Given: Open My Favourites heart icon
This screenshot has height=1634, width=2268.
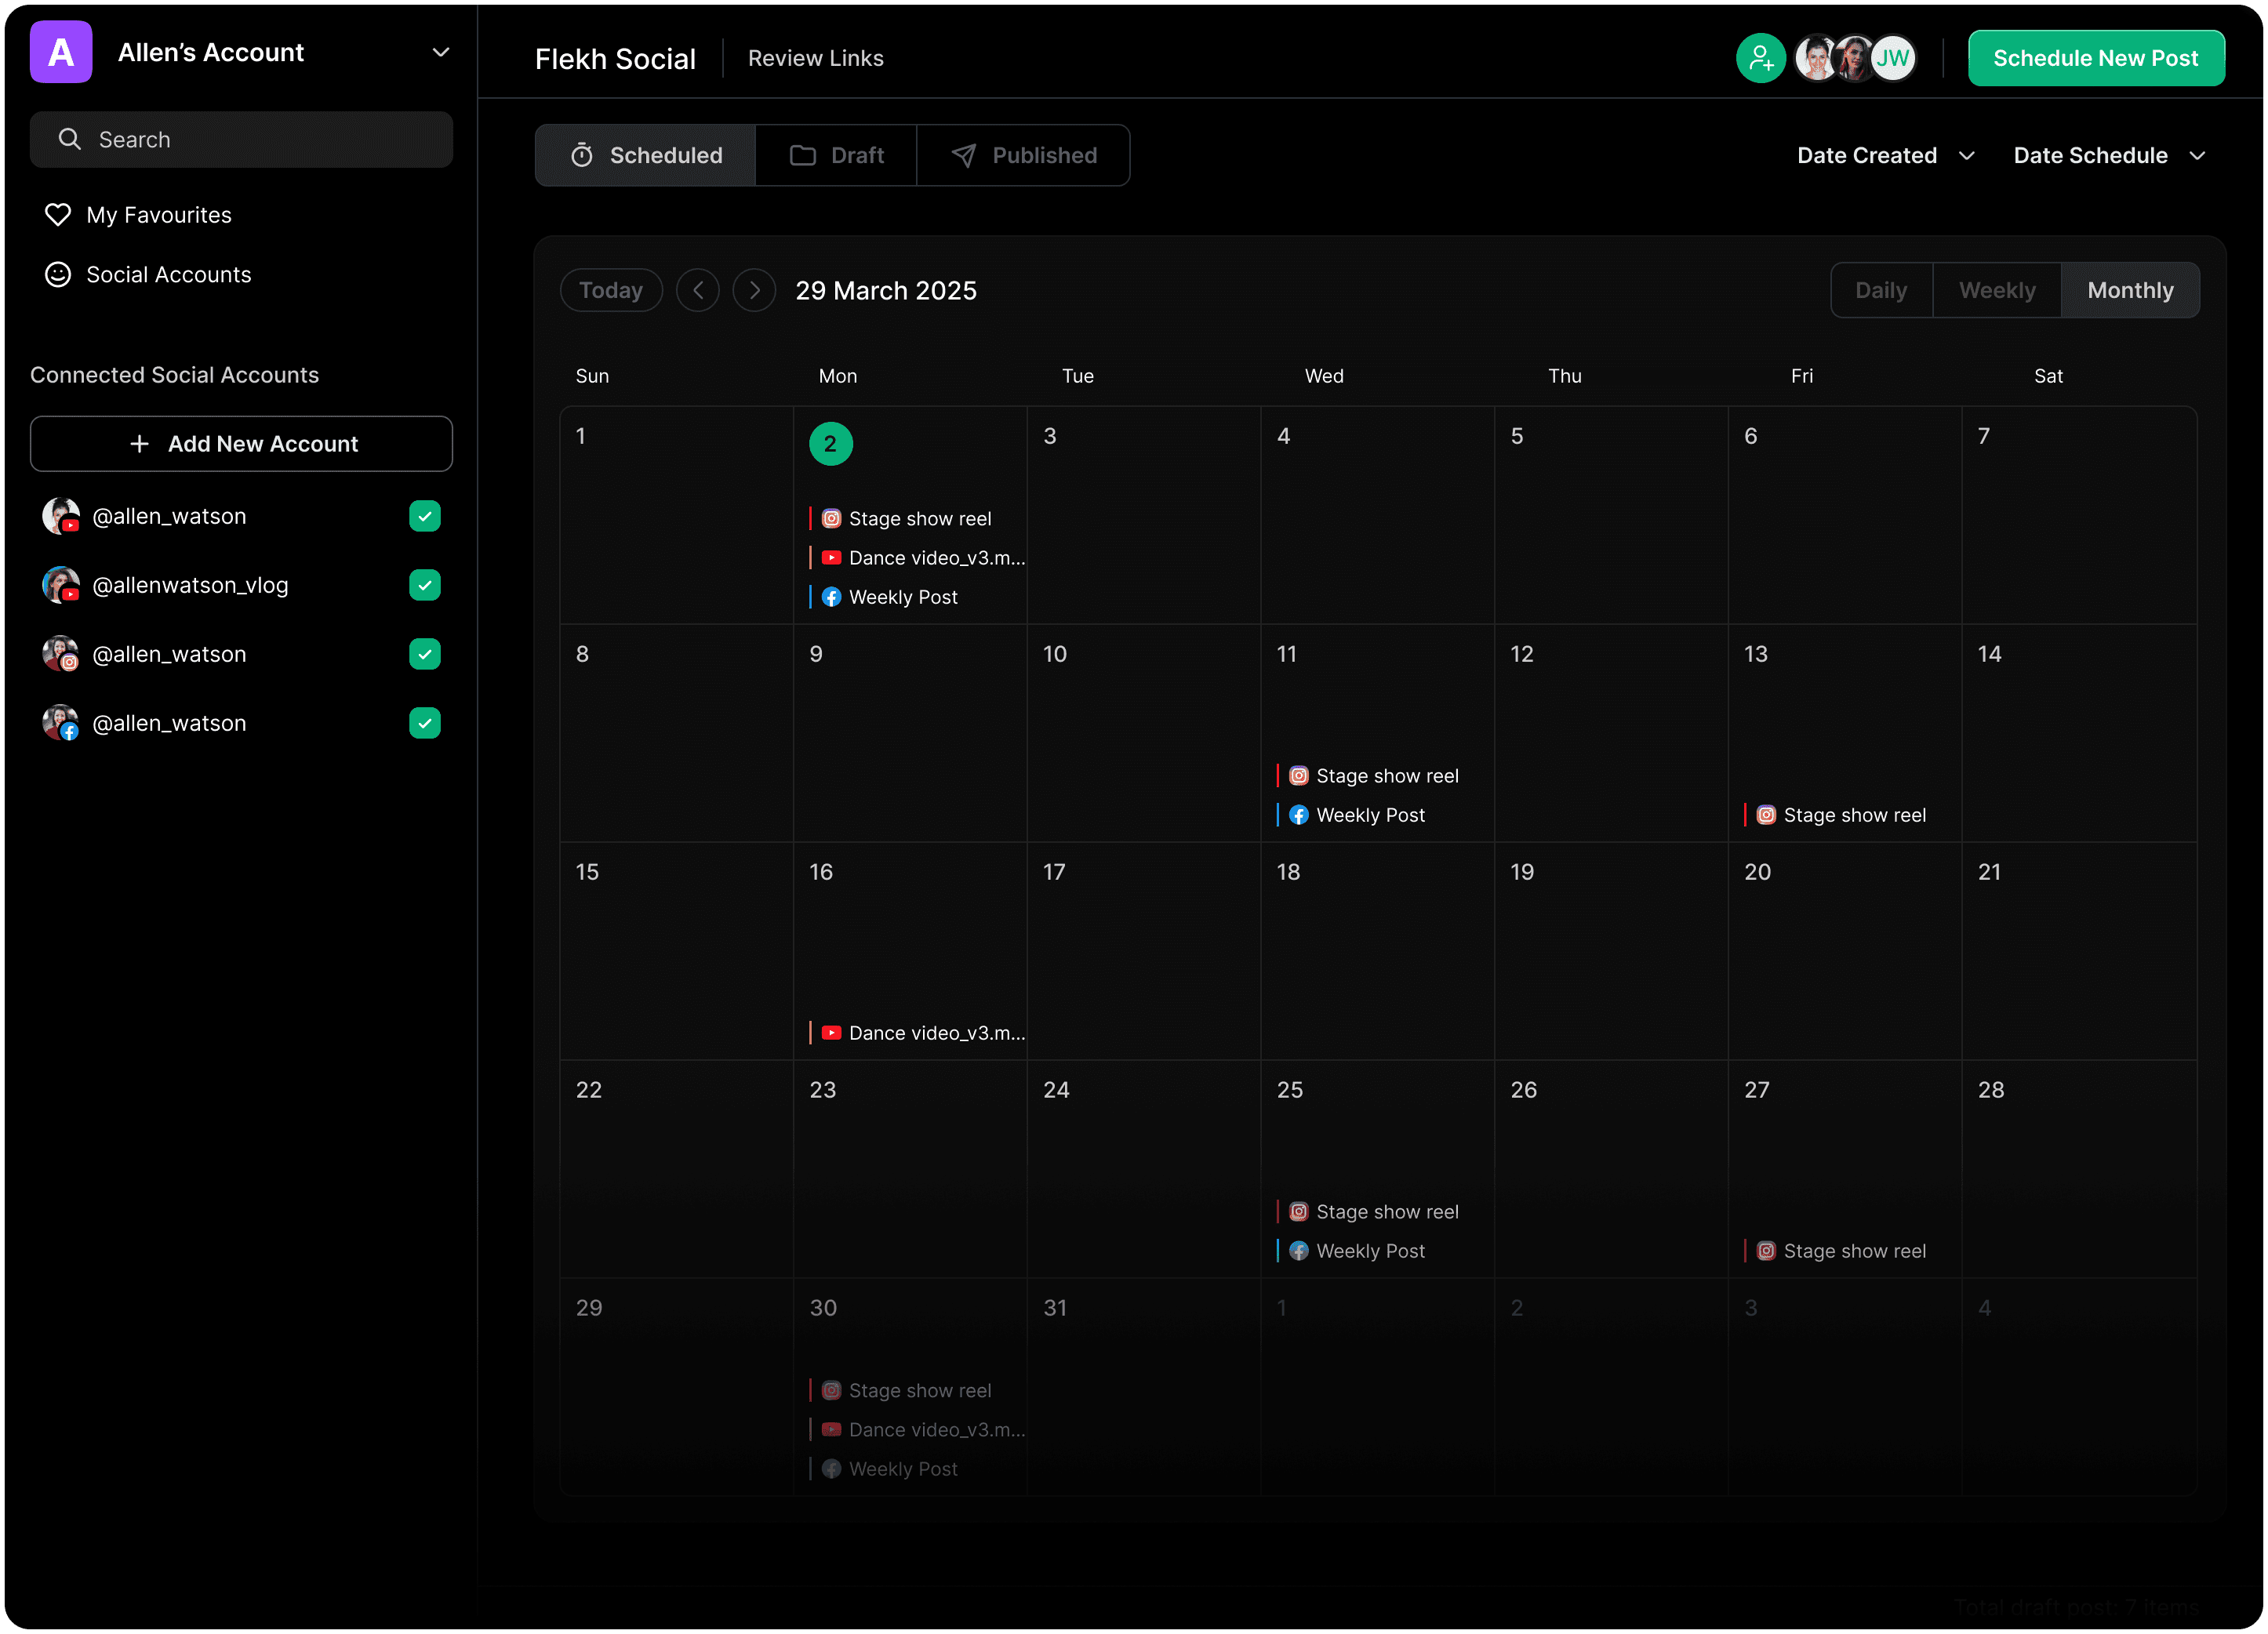Looking at the screenshot, I should click(58, 215).
